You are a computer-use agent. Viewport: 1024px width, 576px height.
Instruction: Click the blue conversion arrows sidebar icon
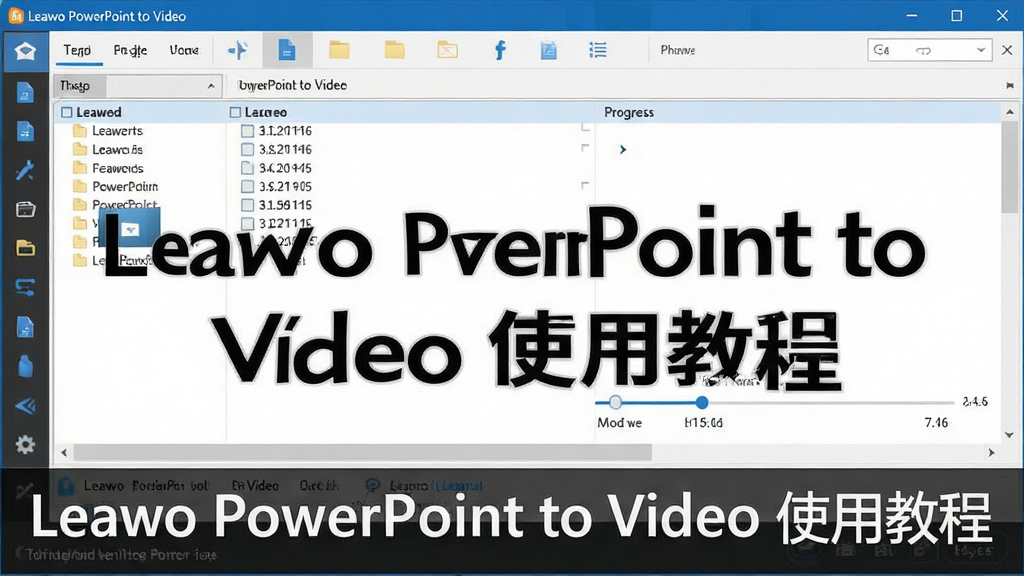click(25, 287)
